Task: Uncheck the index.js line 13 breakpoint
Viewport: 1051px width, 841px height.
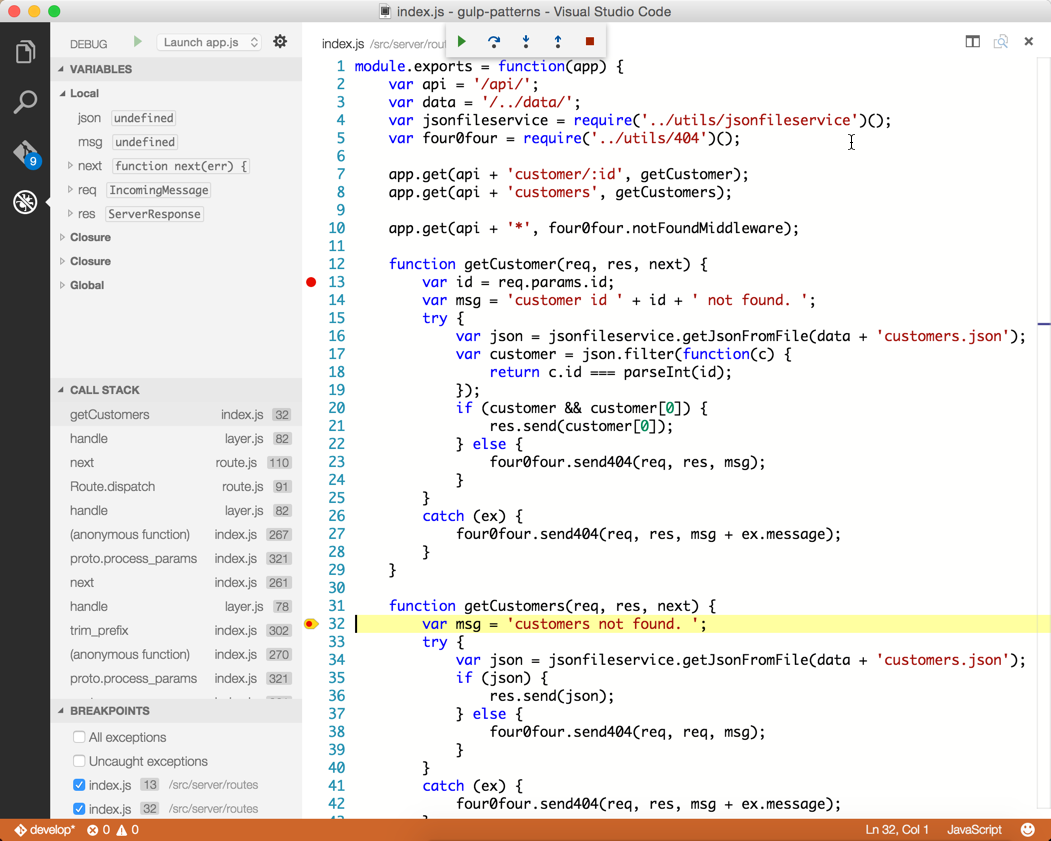Action: point(77,785)
